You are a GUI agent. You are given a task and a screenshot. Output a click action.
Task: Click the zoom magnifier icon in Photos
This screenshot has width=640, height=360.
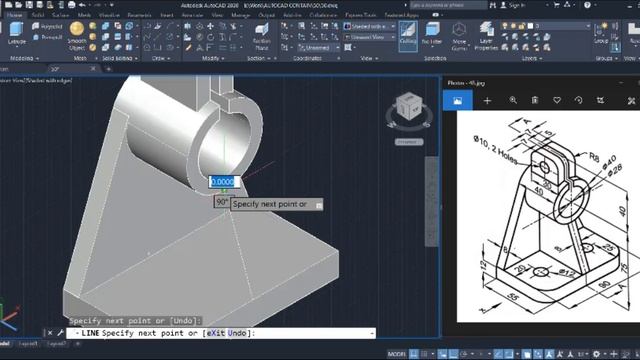pos(513,100)
